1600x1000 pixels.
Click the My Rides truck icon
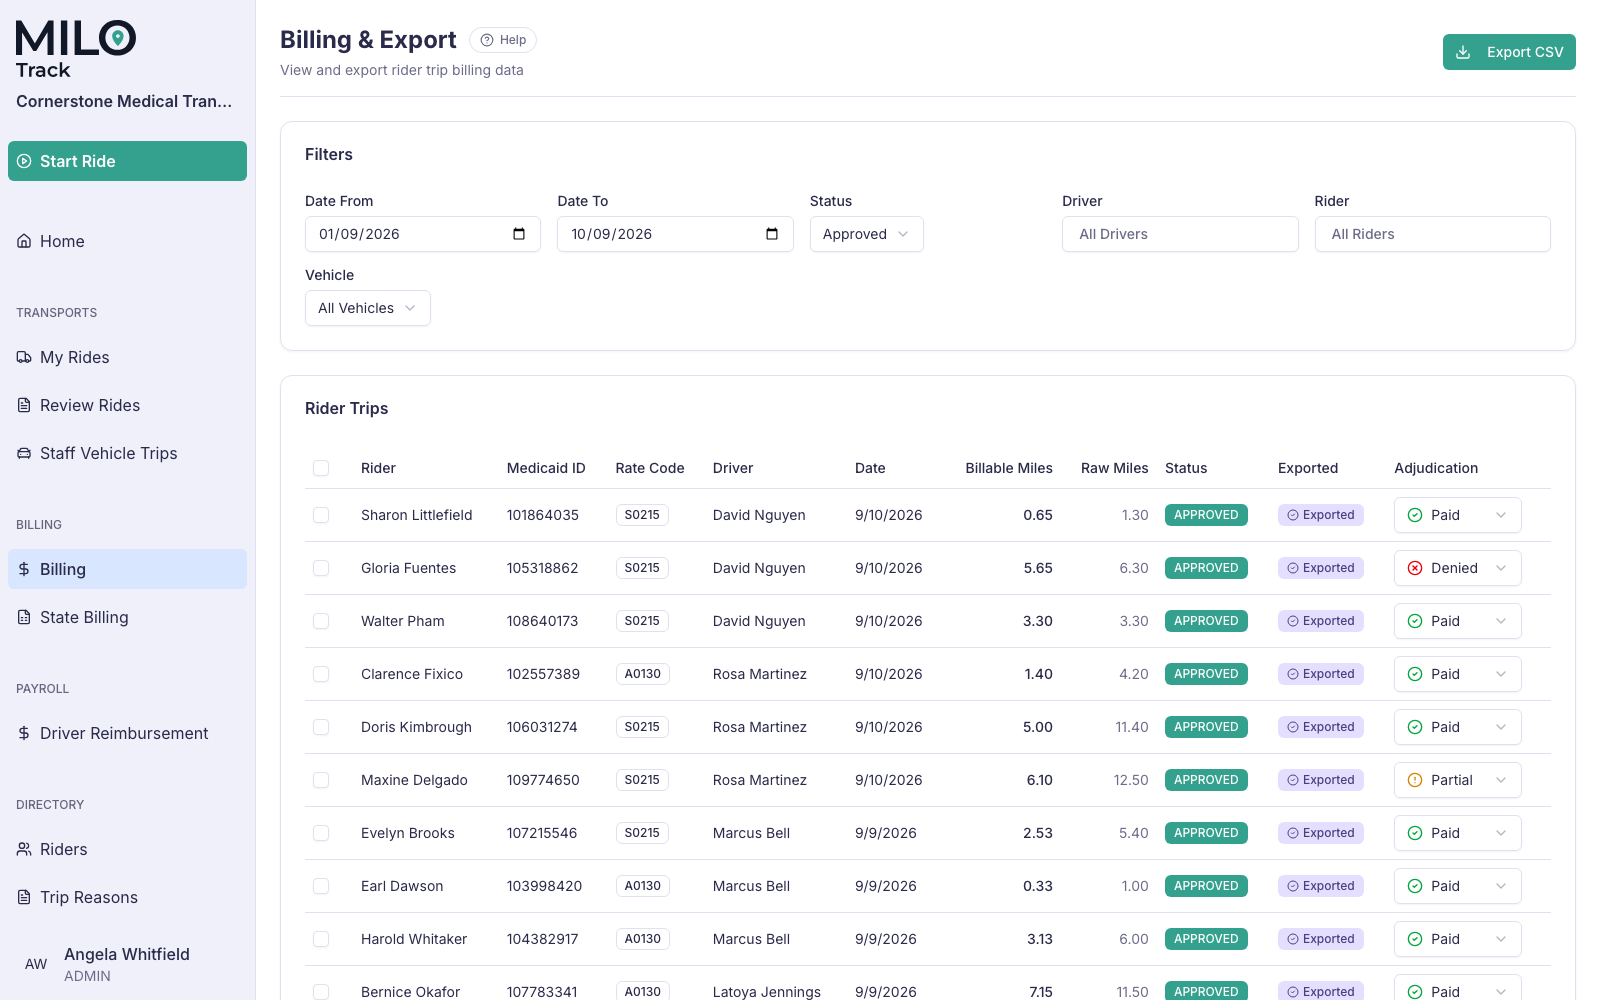pyautogui.click(x=24, y=357)
